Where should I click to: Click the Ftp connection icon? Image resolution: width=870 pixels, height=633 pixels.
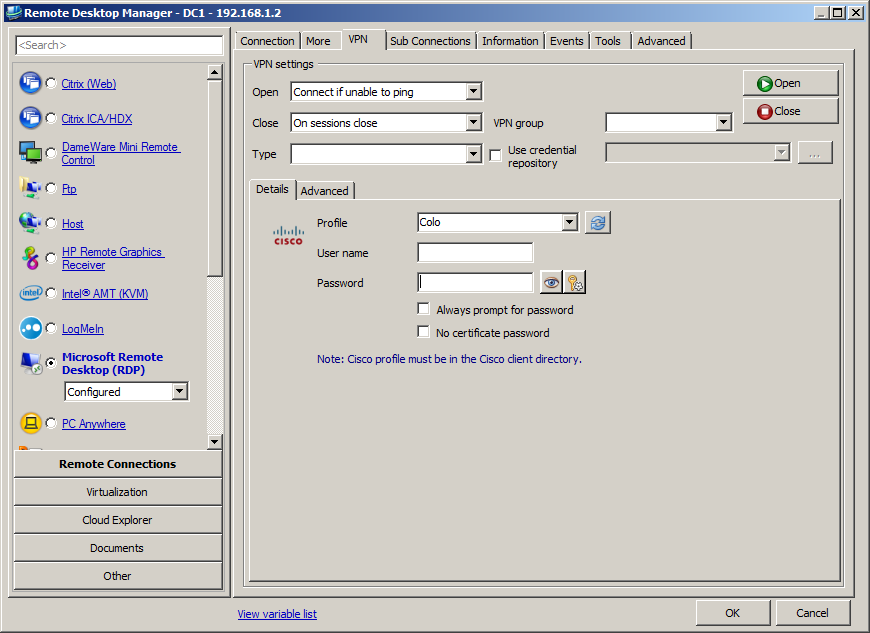click(30, 188)
